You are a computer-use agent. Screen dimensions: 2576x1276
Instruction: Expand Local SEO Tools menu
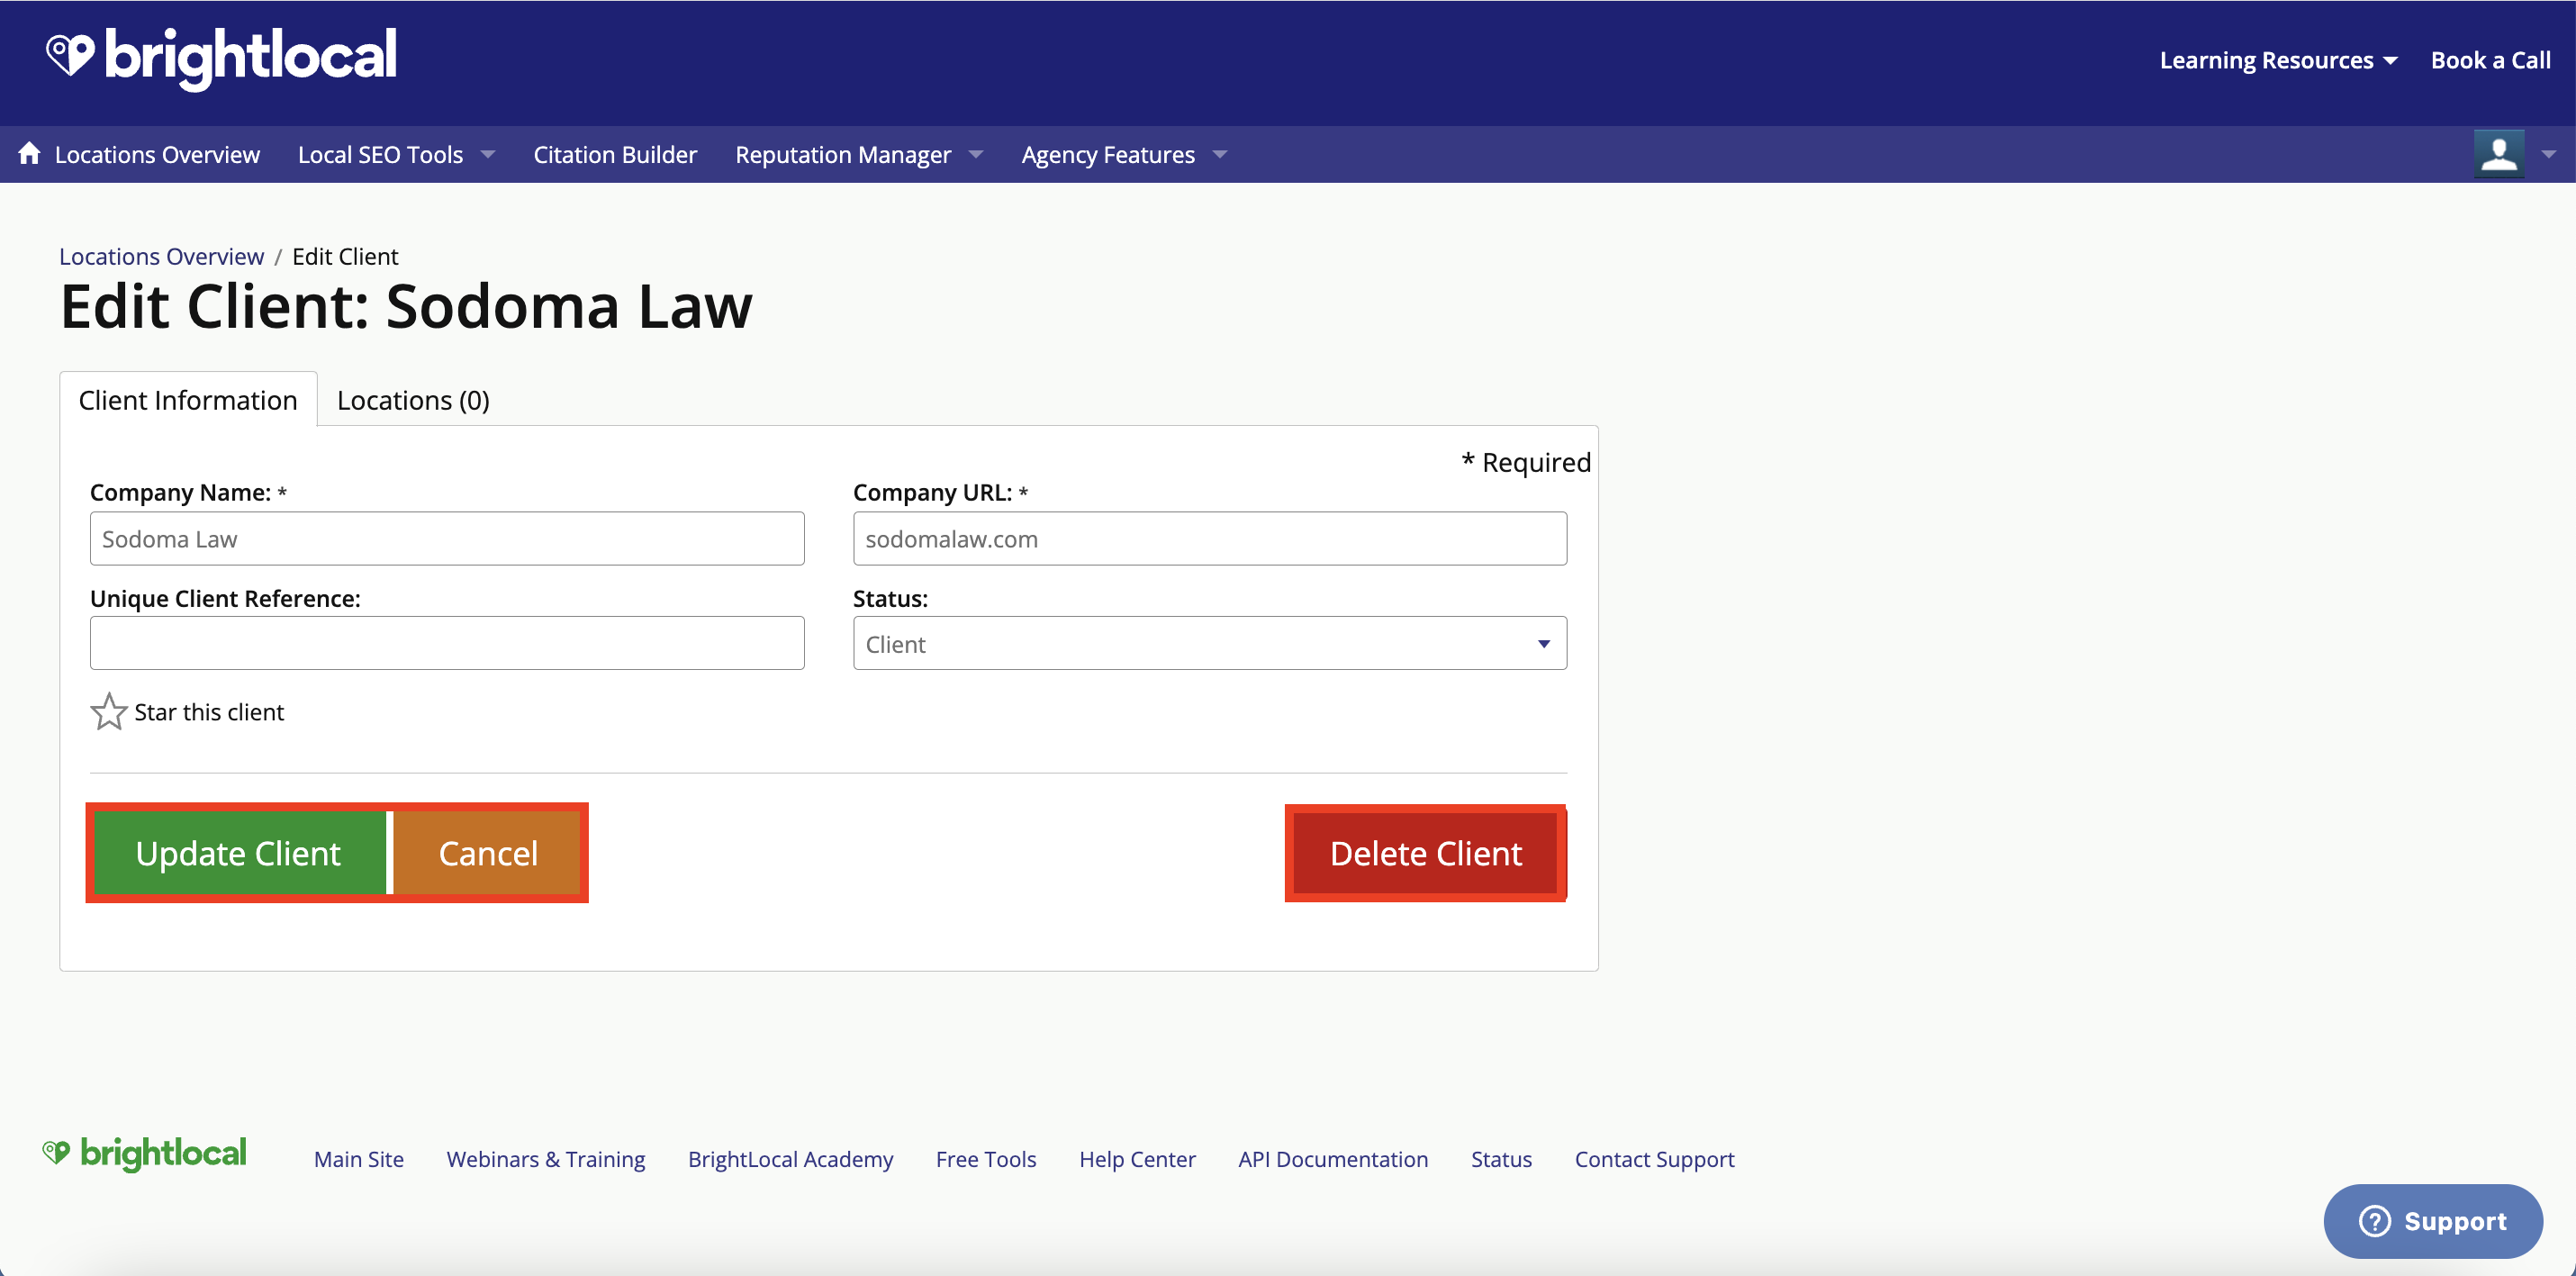[x=396, y=154]
